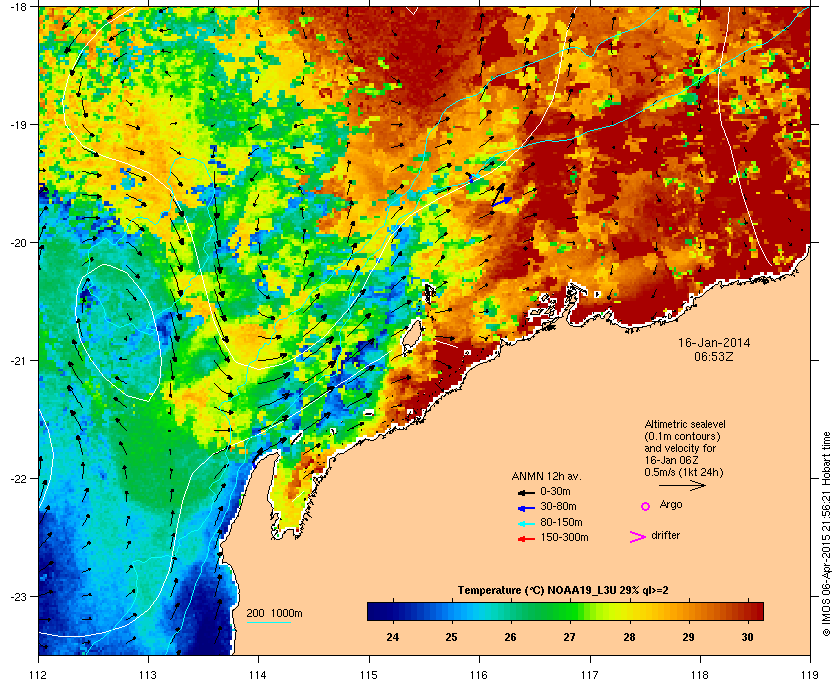
Task: Click the cyan 80-150m legend arrow
Action: click(x=526, y=523)
